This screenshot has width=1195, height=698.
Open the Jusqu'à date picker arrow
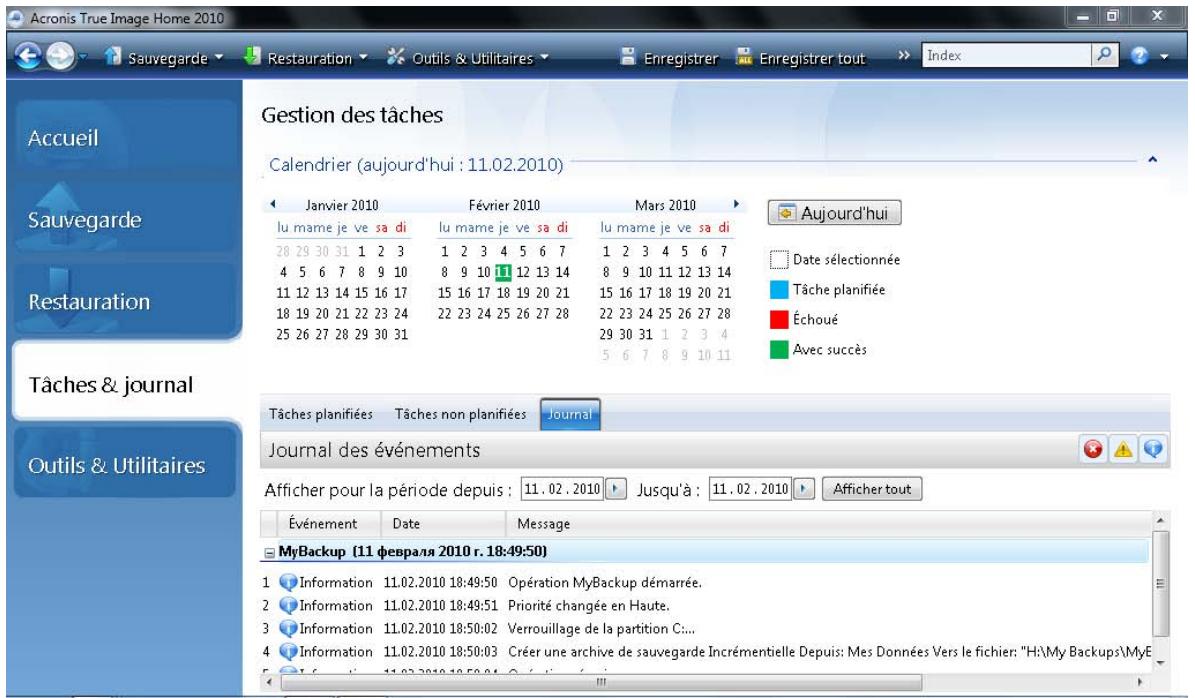click(x=804, y=489)
